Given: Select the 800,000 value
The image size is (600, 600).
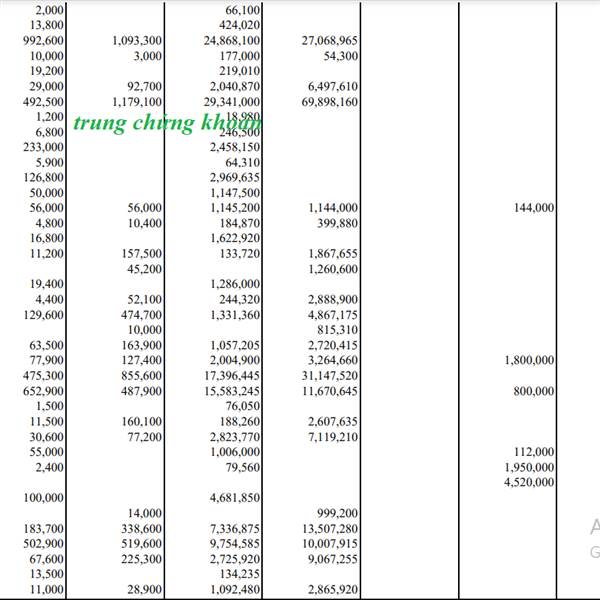Looking at the screenshot, I should [x=534, y=391].
